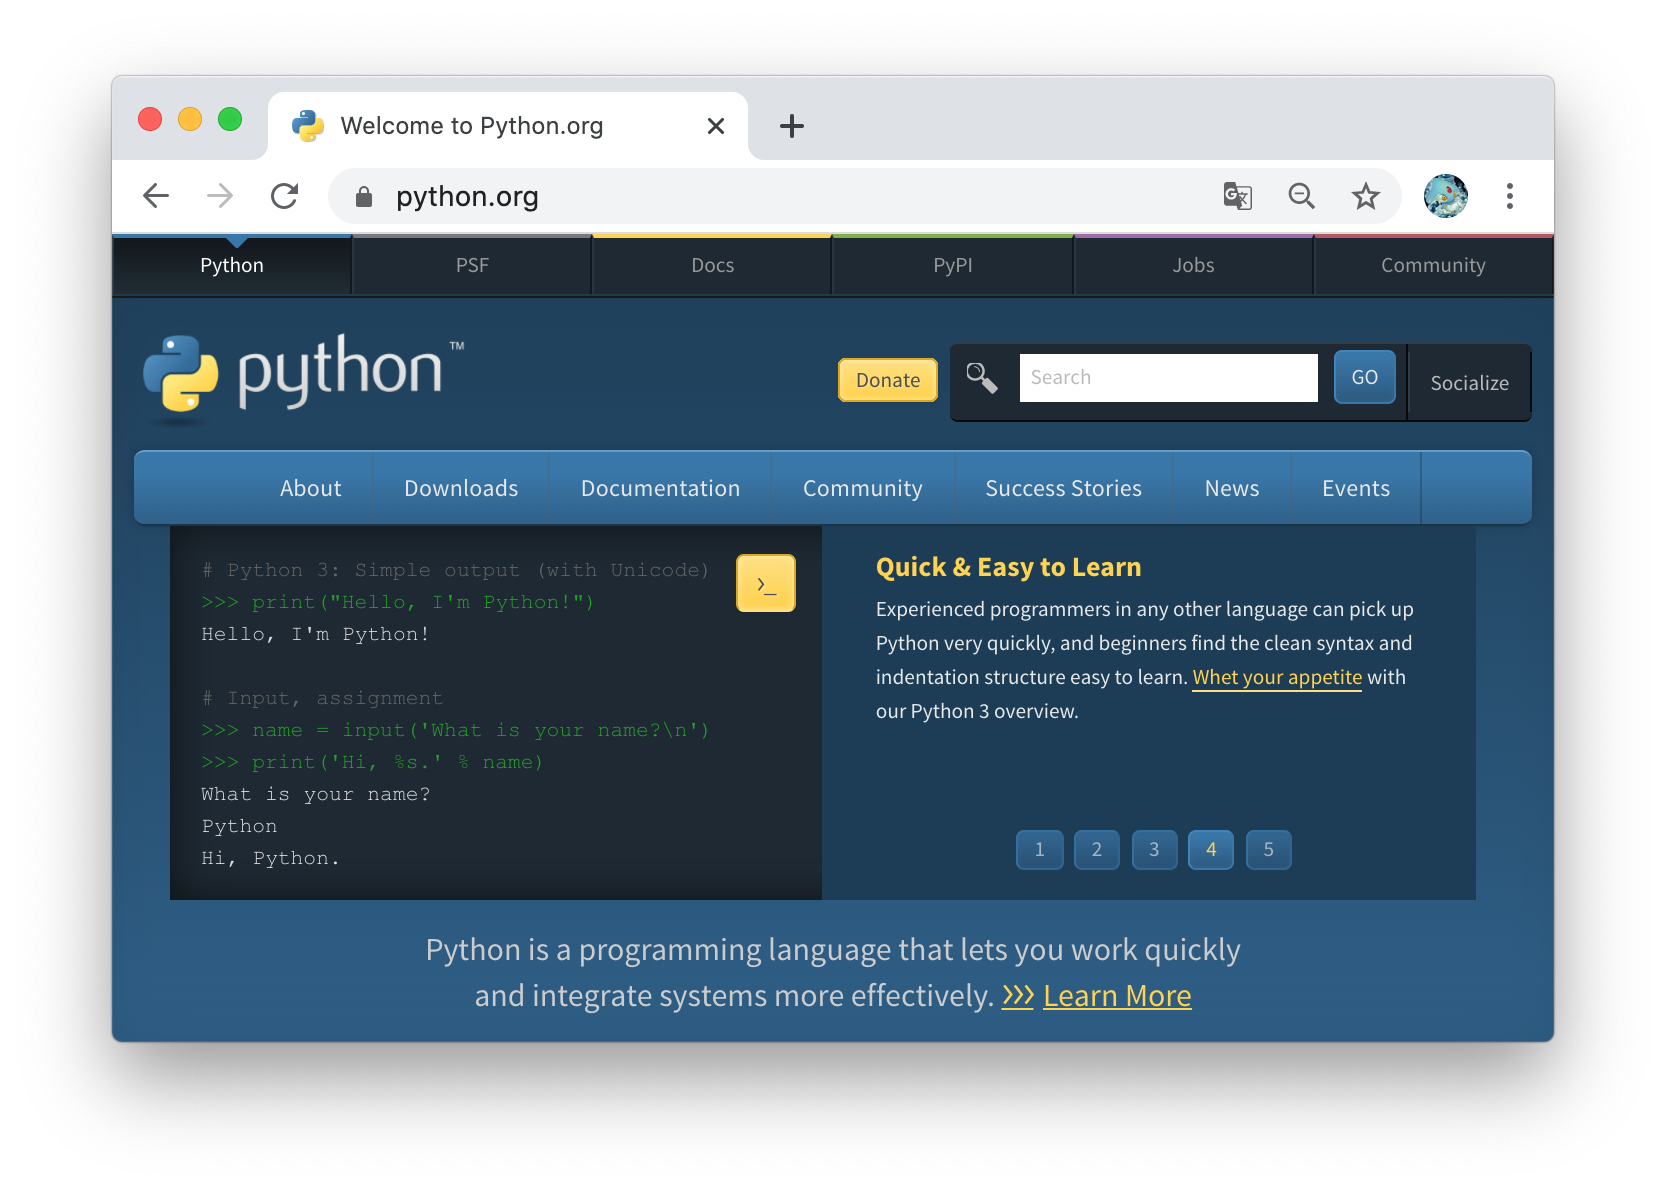Viewport: 1666px width, 1190px height.
Task: Open the About menu
Action: 311,488
